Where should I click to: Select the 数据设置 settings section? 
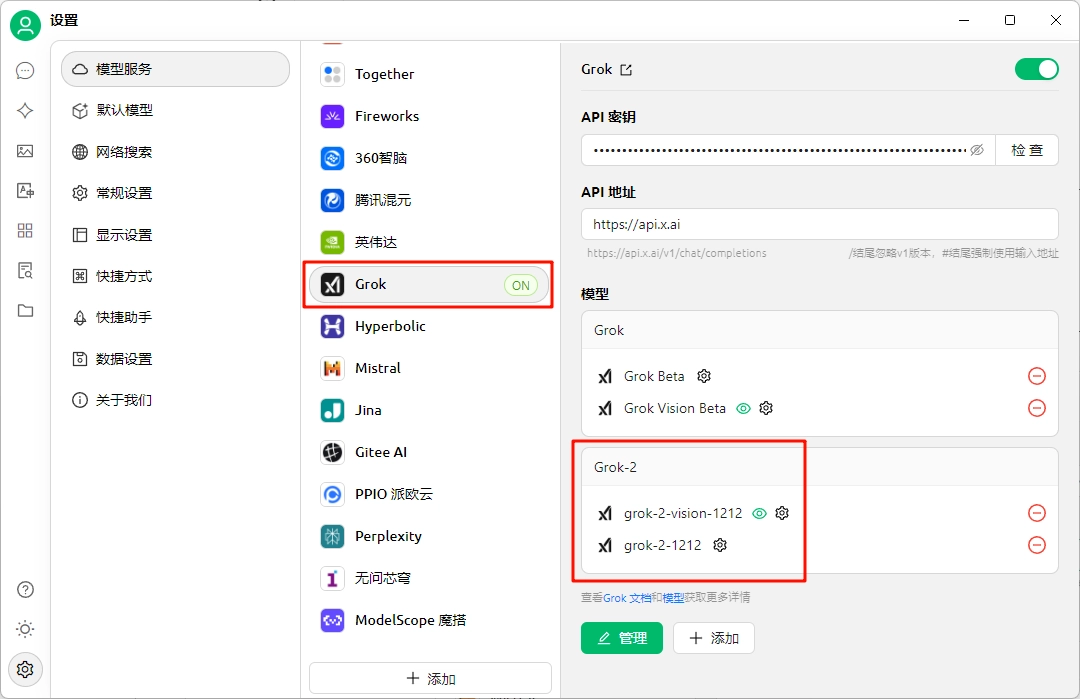(176, 359)
